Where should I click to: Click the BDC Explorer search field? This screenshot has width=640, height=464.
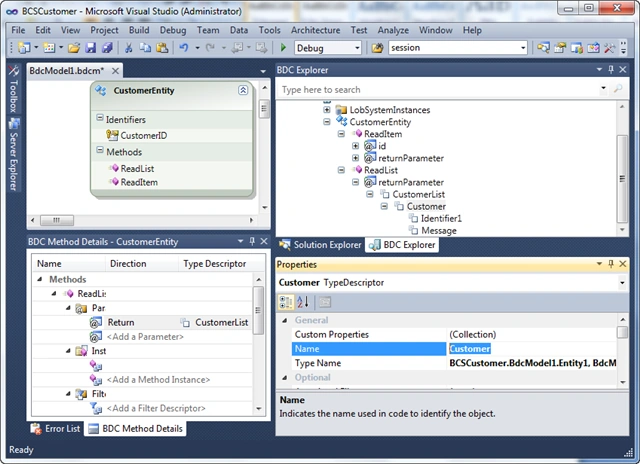tap(439, 90)
